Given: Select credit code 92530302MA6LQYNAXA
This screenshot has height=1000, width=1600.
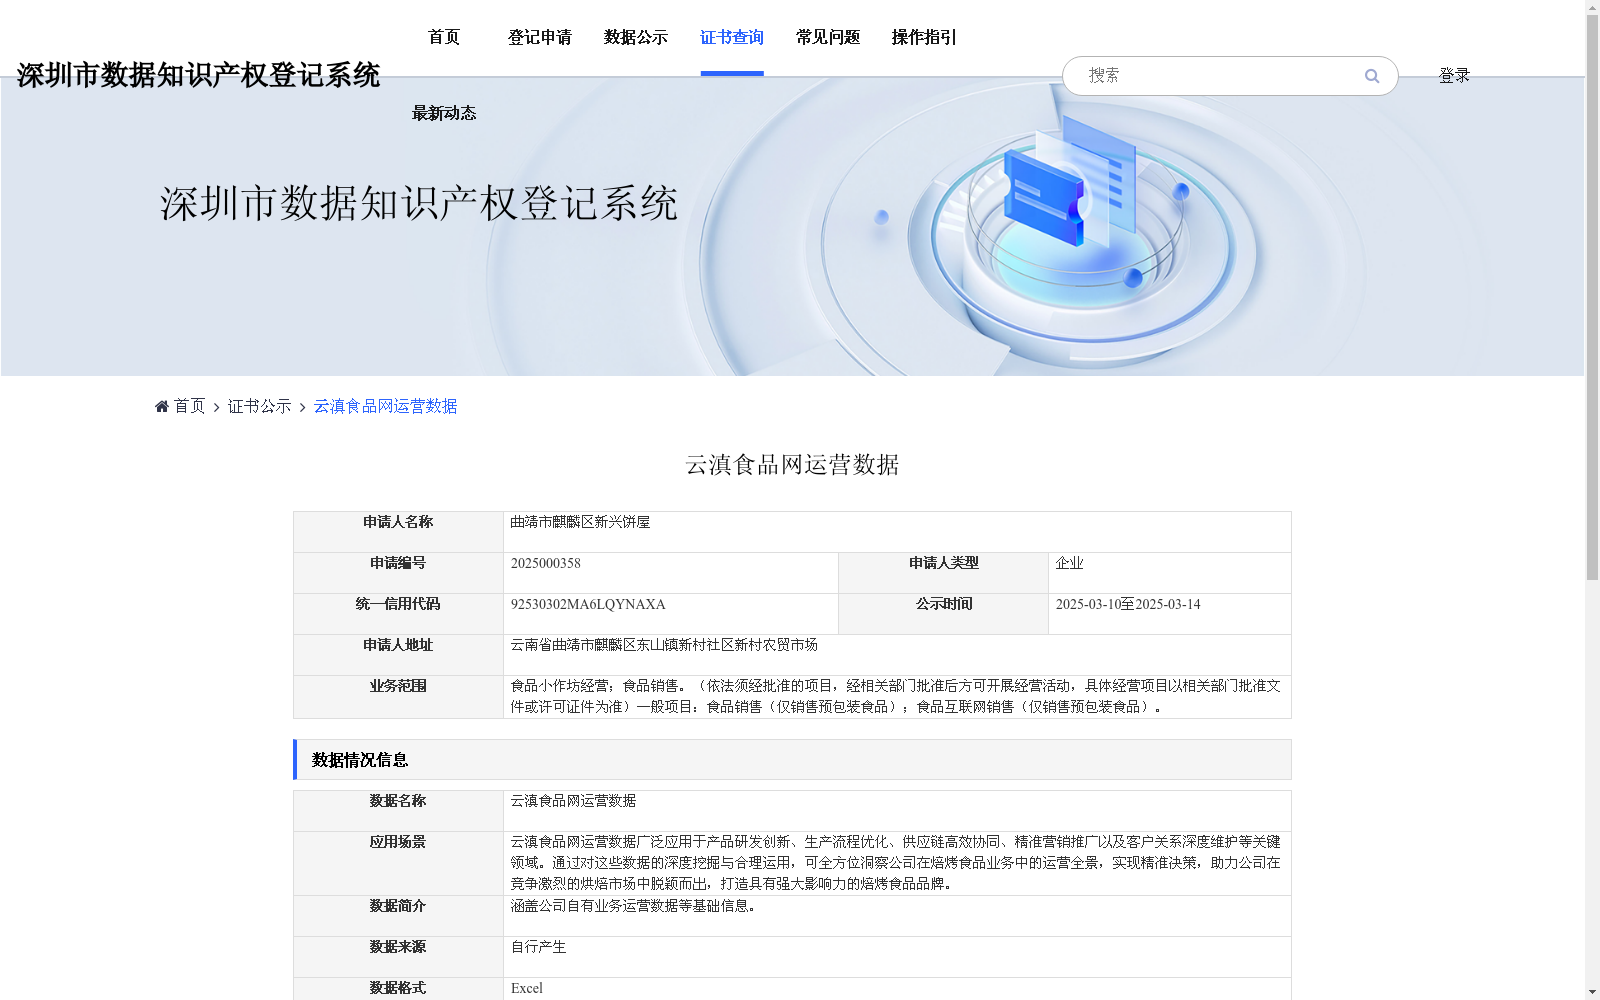Looking at the screenshot, I should pos(588,604).
